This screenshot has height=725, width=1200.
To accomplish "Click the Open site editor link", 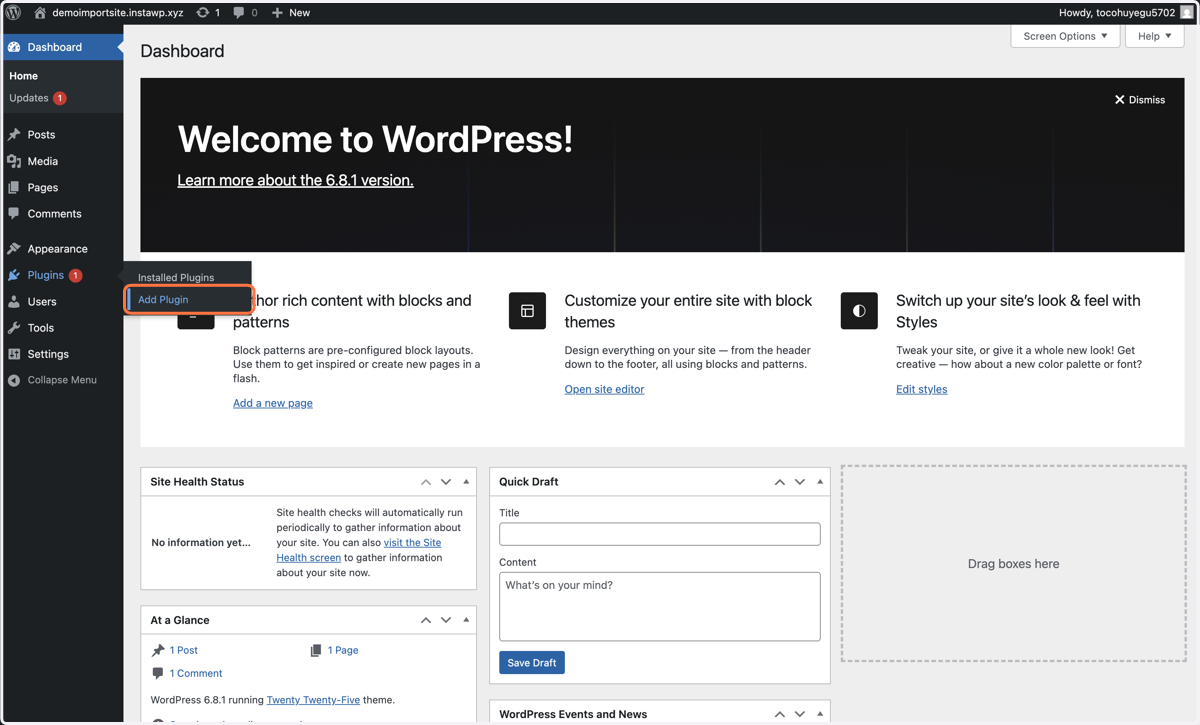I will tap(604, 389).
